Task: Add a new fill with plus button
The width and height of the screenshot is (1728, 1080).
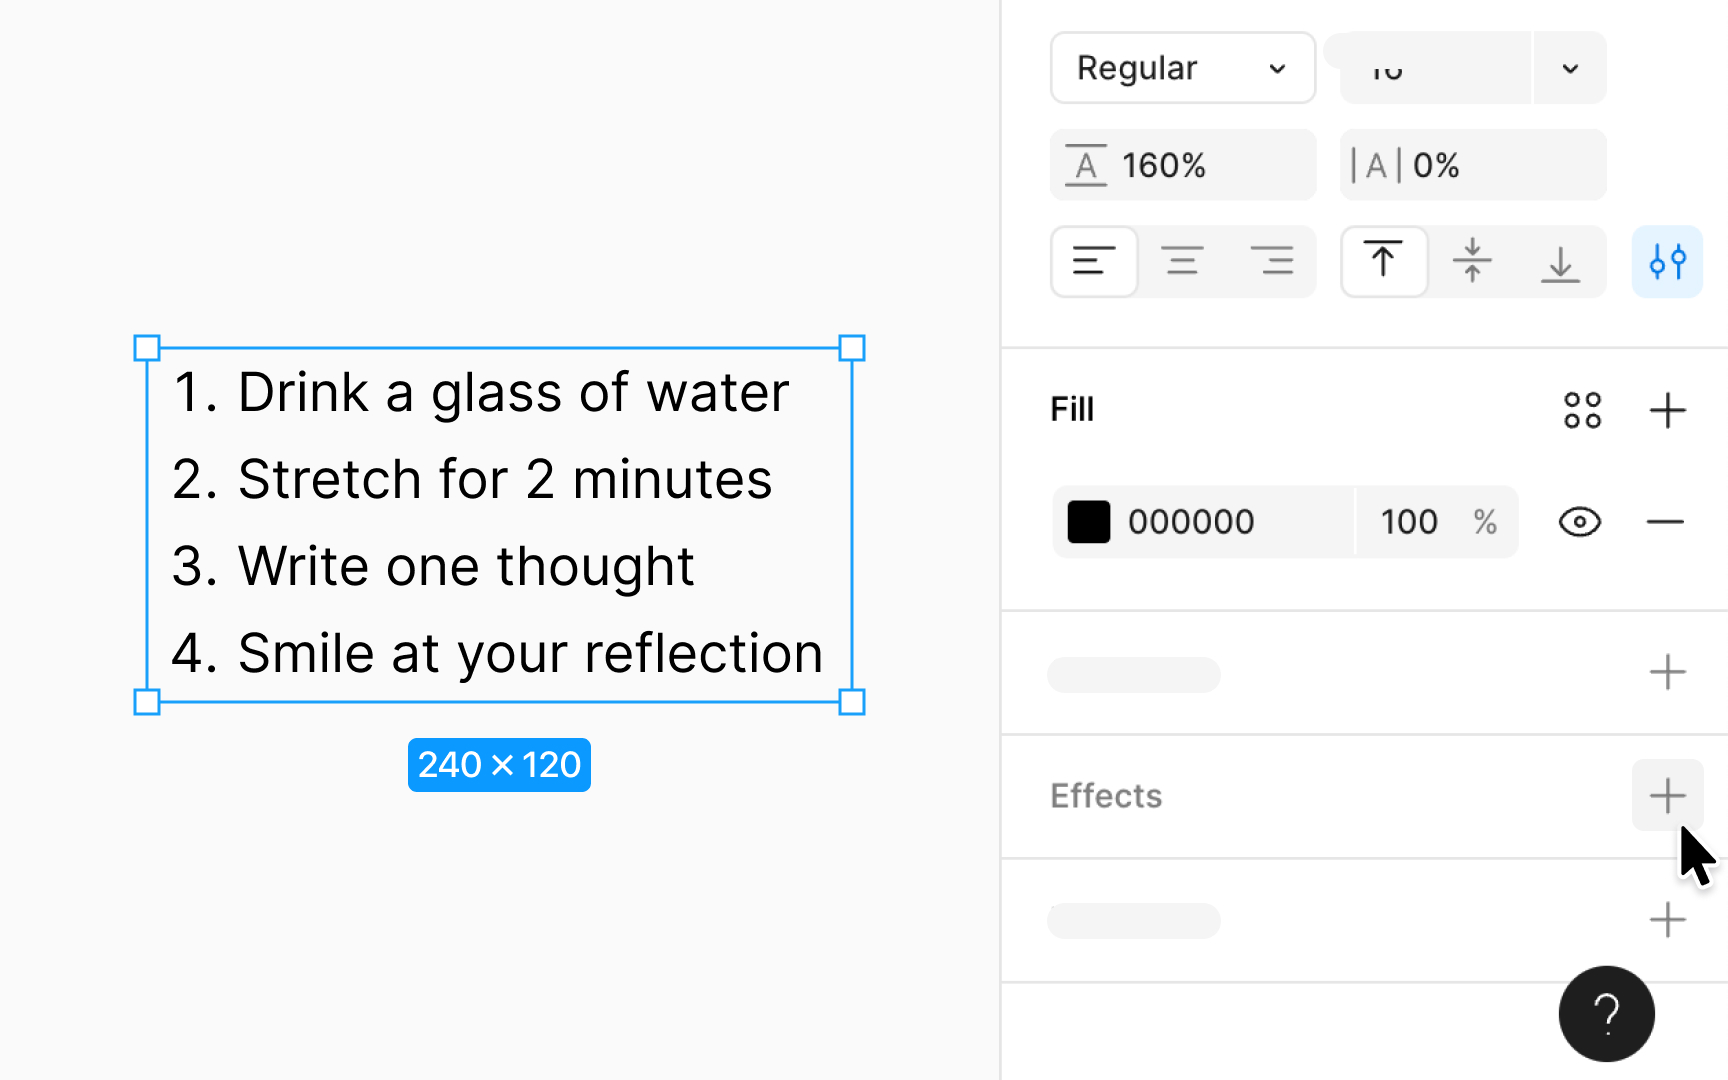Action: click(x=1667, y=410)
